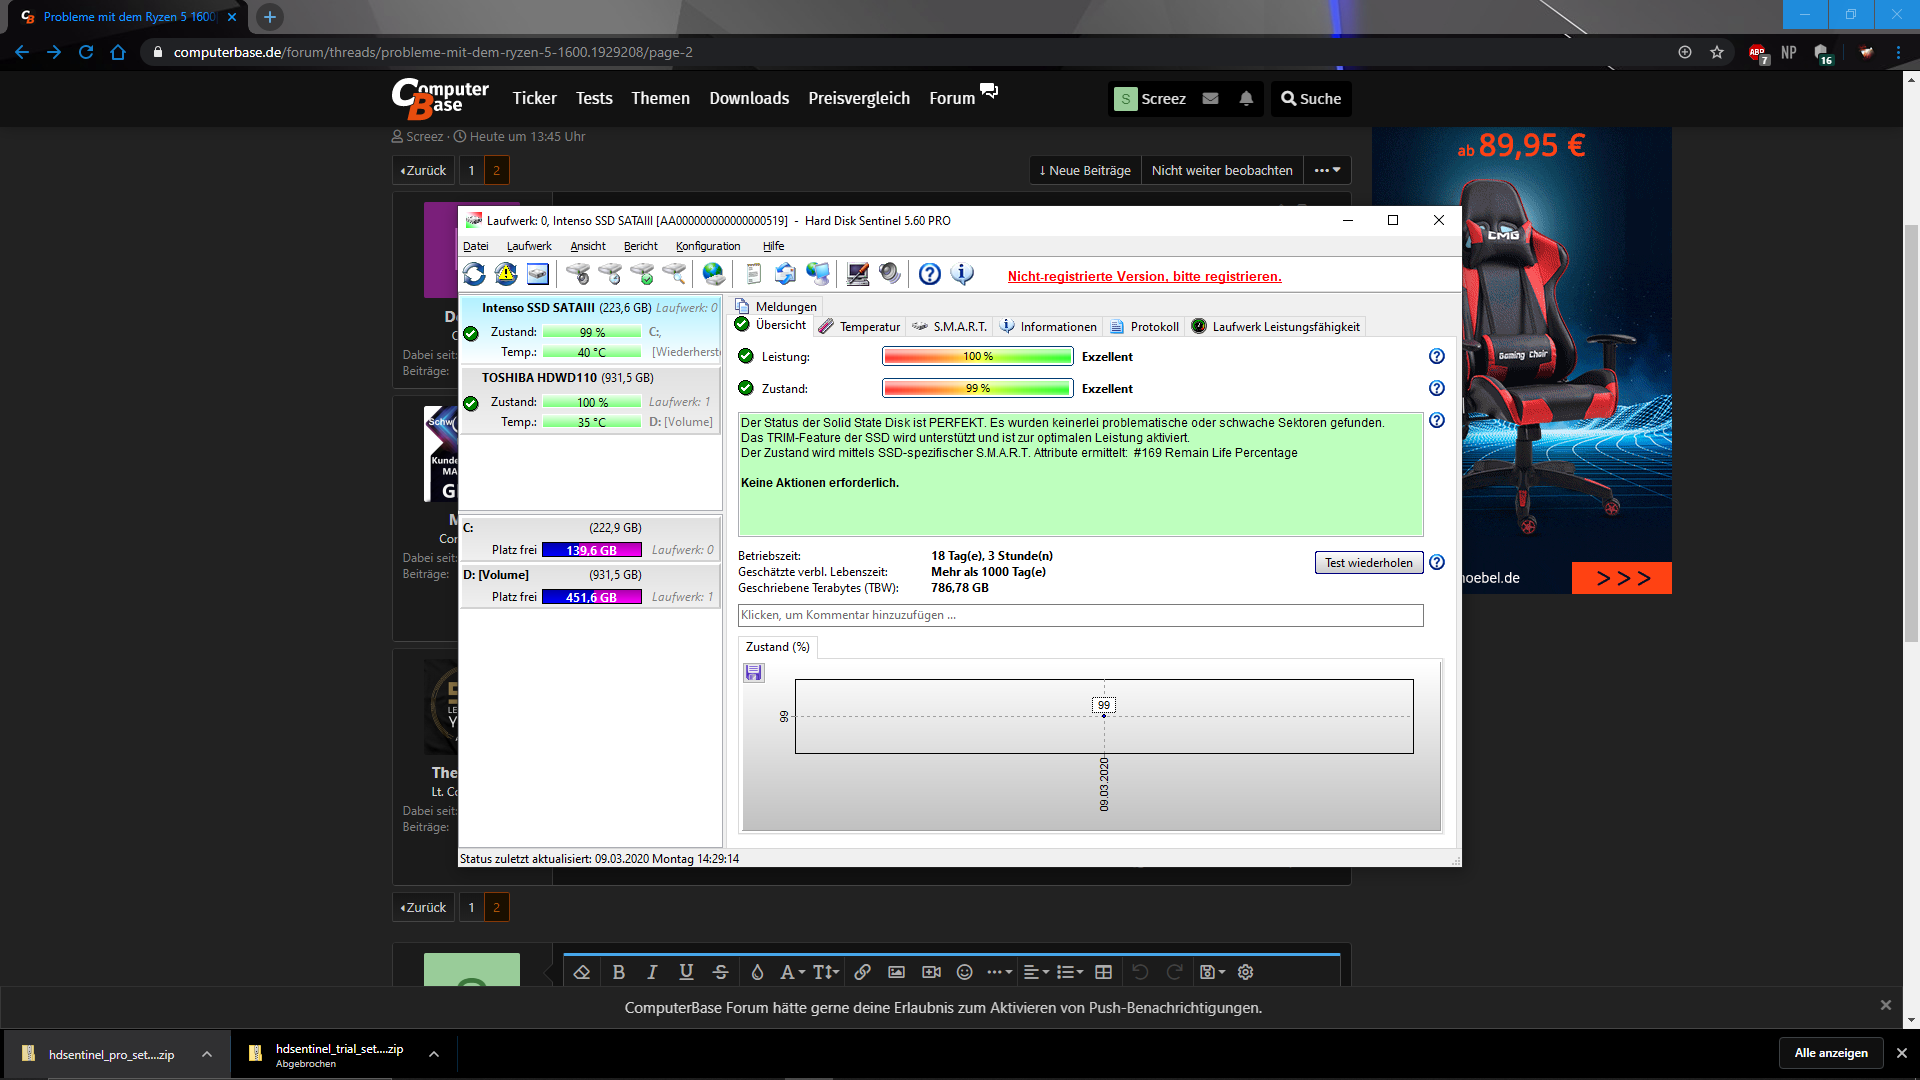Click the Nicht-registrierte Version registration link

[x=1144, y=277]
